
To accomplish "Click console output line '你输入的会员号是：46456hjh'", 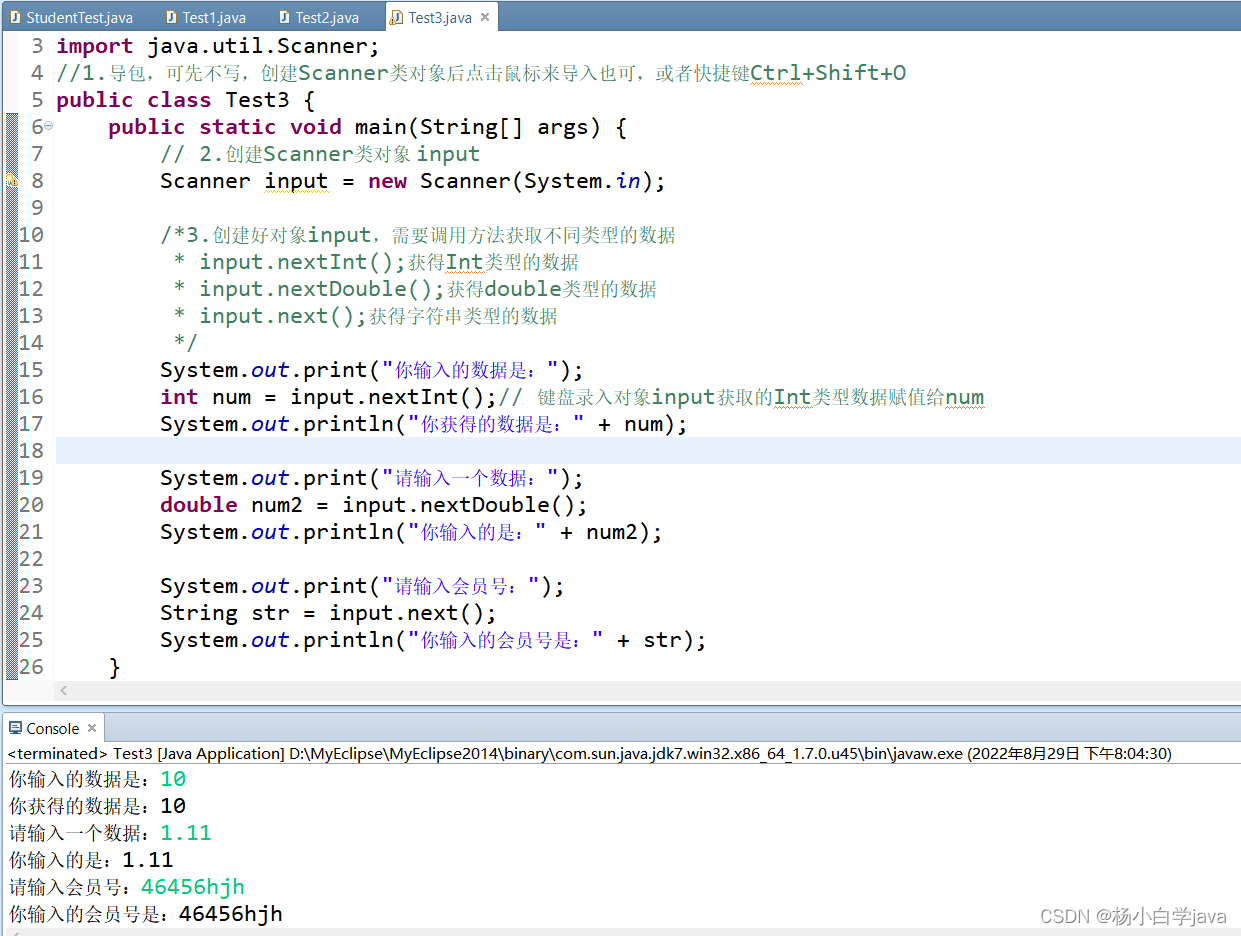I will [x=146, y=914].
